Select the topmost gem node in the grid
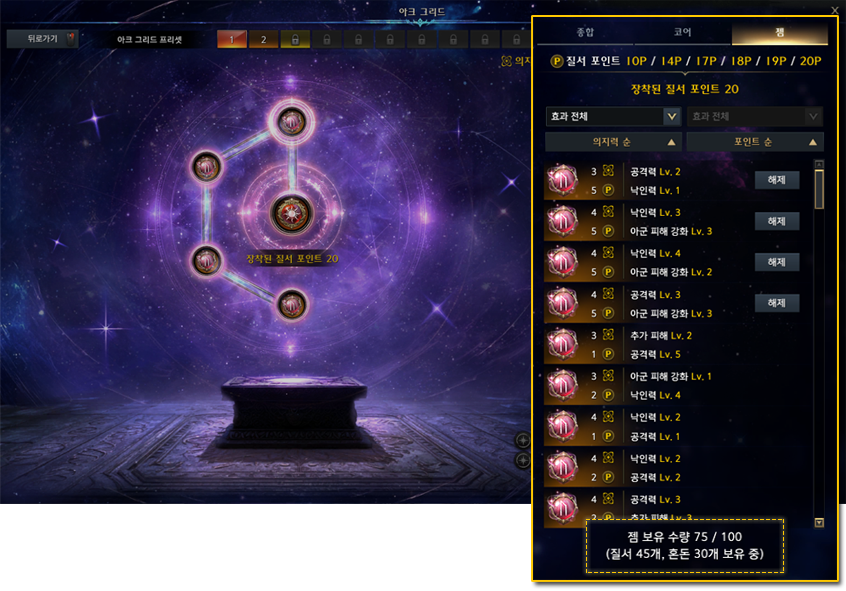This screenshot has width=846, height=591. pyautogui.click(x=291, y=121)
